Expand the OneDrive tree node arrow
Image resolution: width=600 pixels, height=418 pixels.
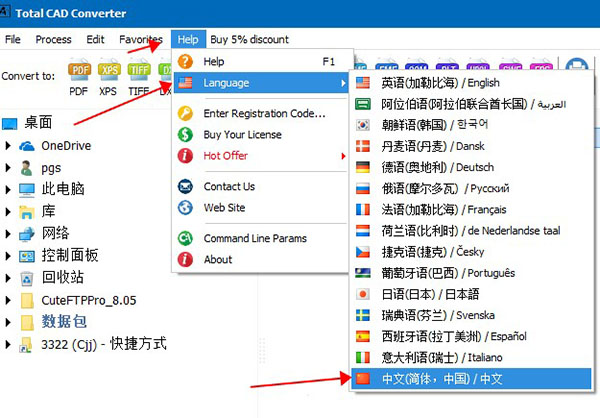(9, 146)
